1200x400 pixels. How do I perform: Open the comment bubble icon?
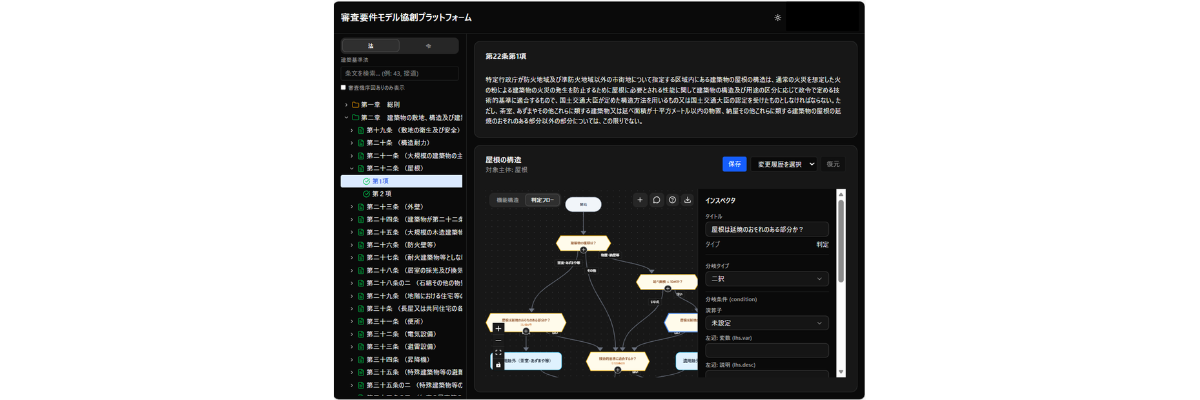657,200
